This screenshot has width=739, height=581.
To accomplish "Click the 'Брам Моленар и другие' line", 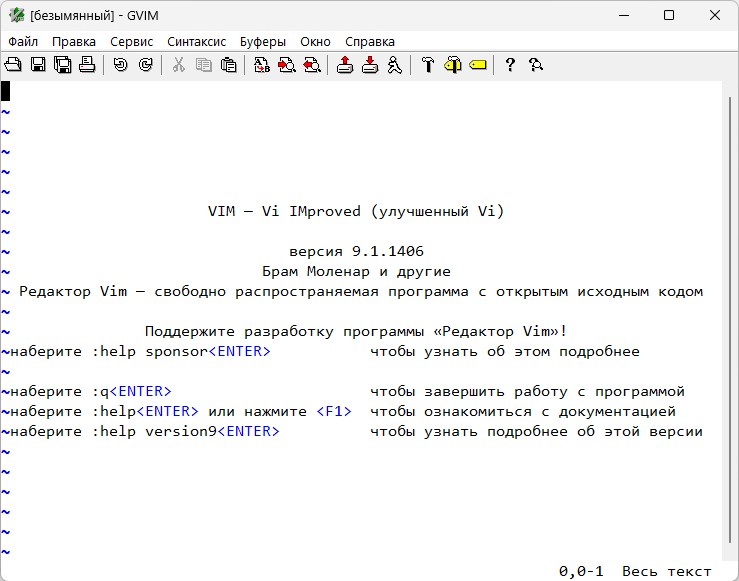I will coord(356,271).
